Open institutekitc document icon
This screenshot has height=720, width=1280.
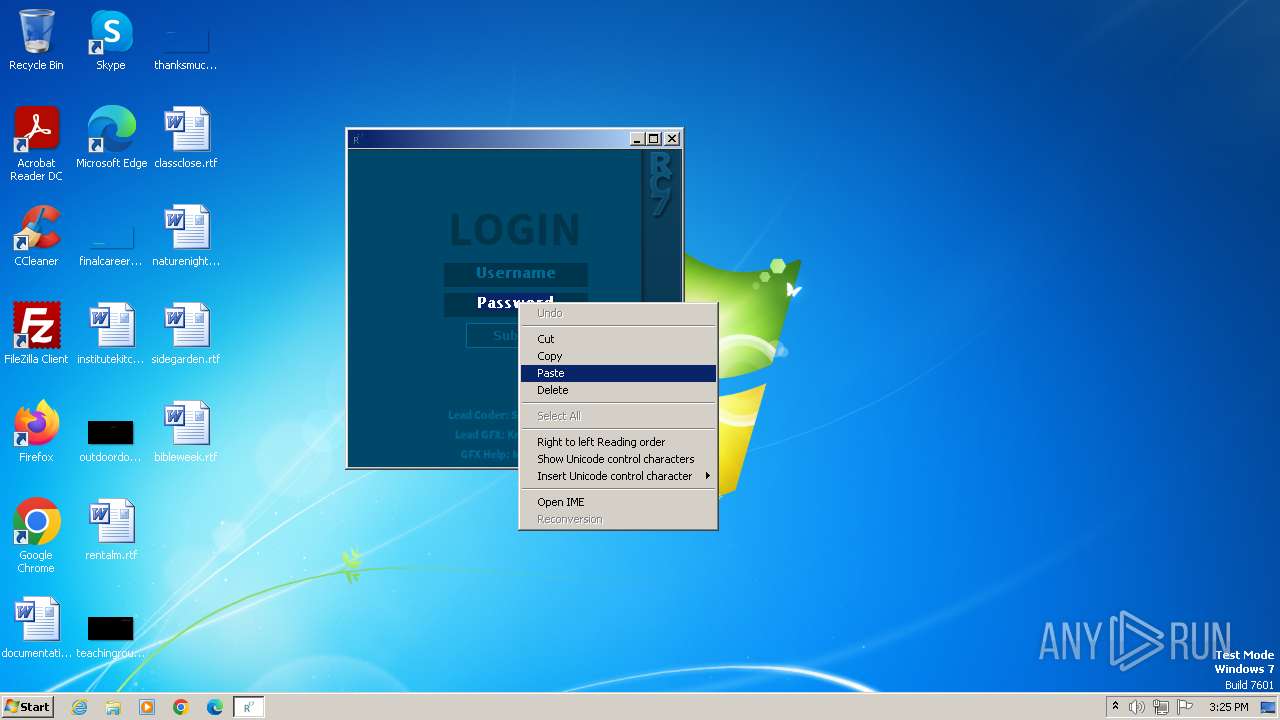coord(111,334)
